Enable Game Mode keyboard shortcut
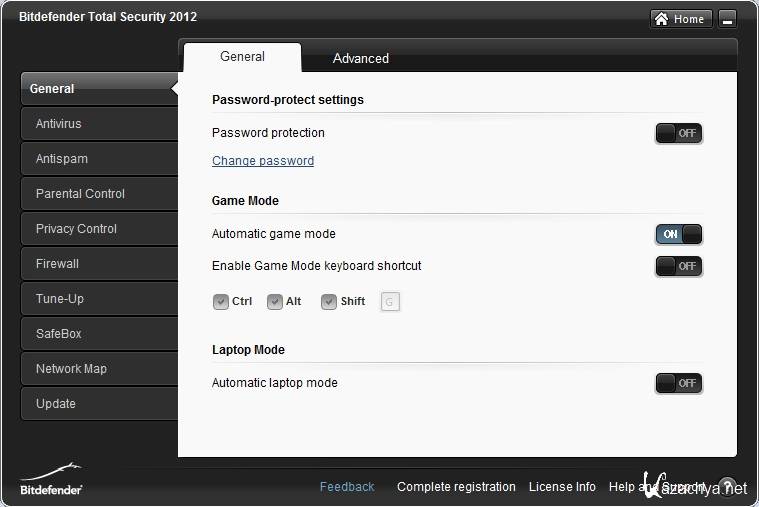Viewport: 759px width, 507px height. pyautogui.click(x=679, y=266)
